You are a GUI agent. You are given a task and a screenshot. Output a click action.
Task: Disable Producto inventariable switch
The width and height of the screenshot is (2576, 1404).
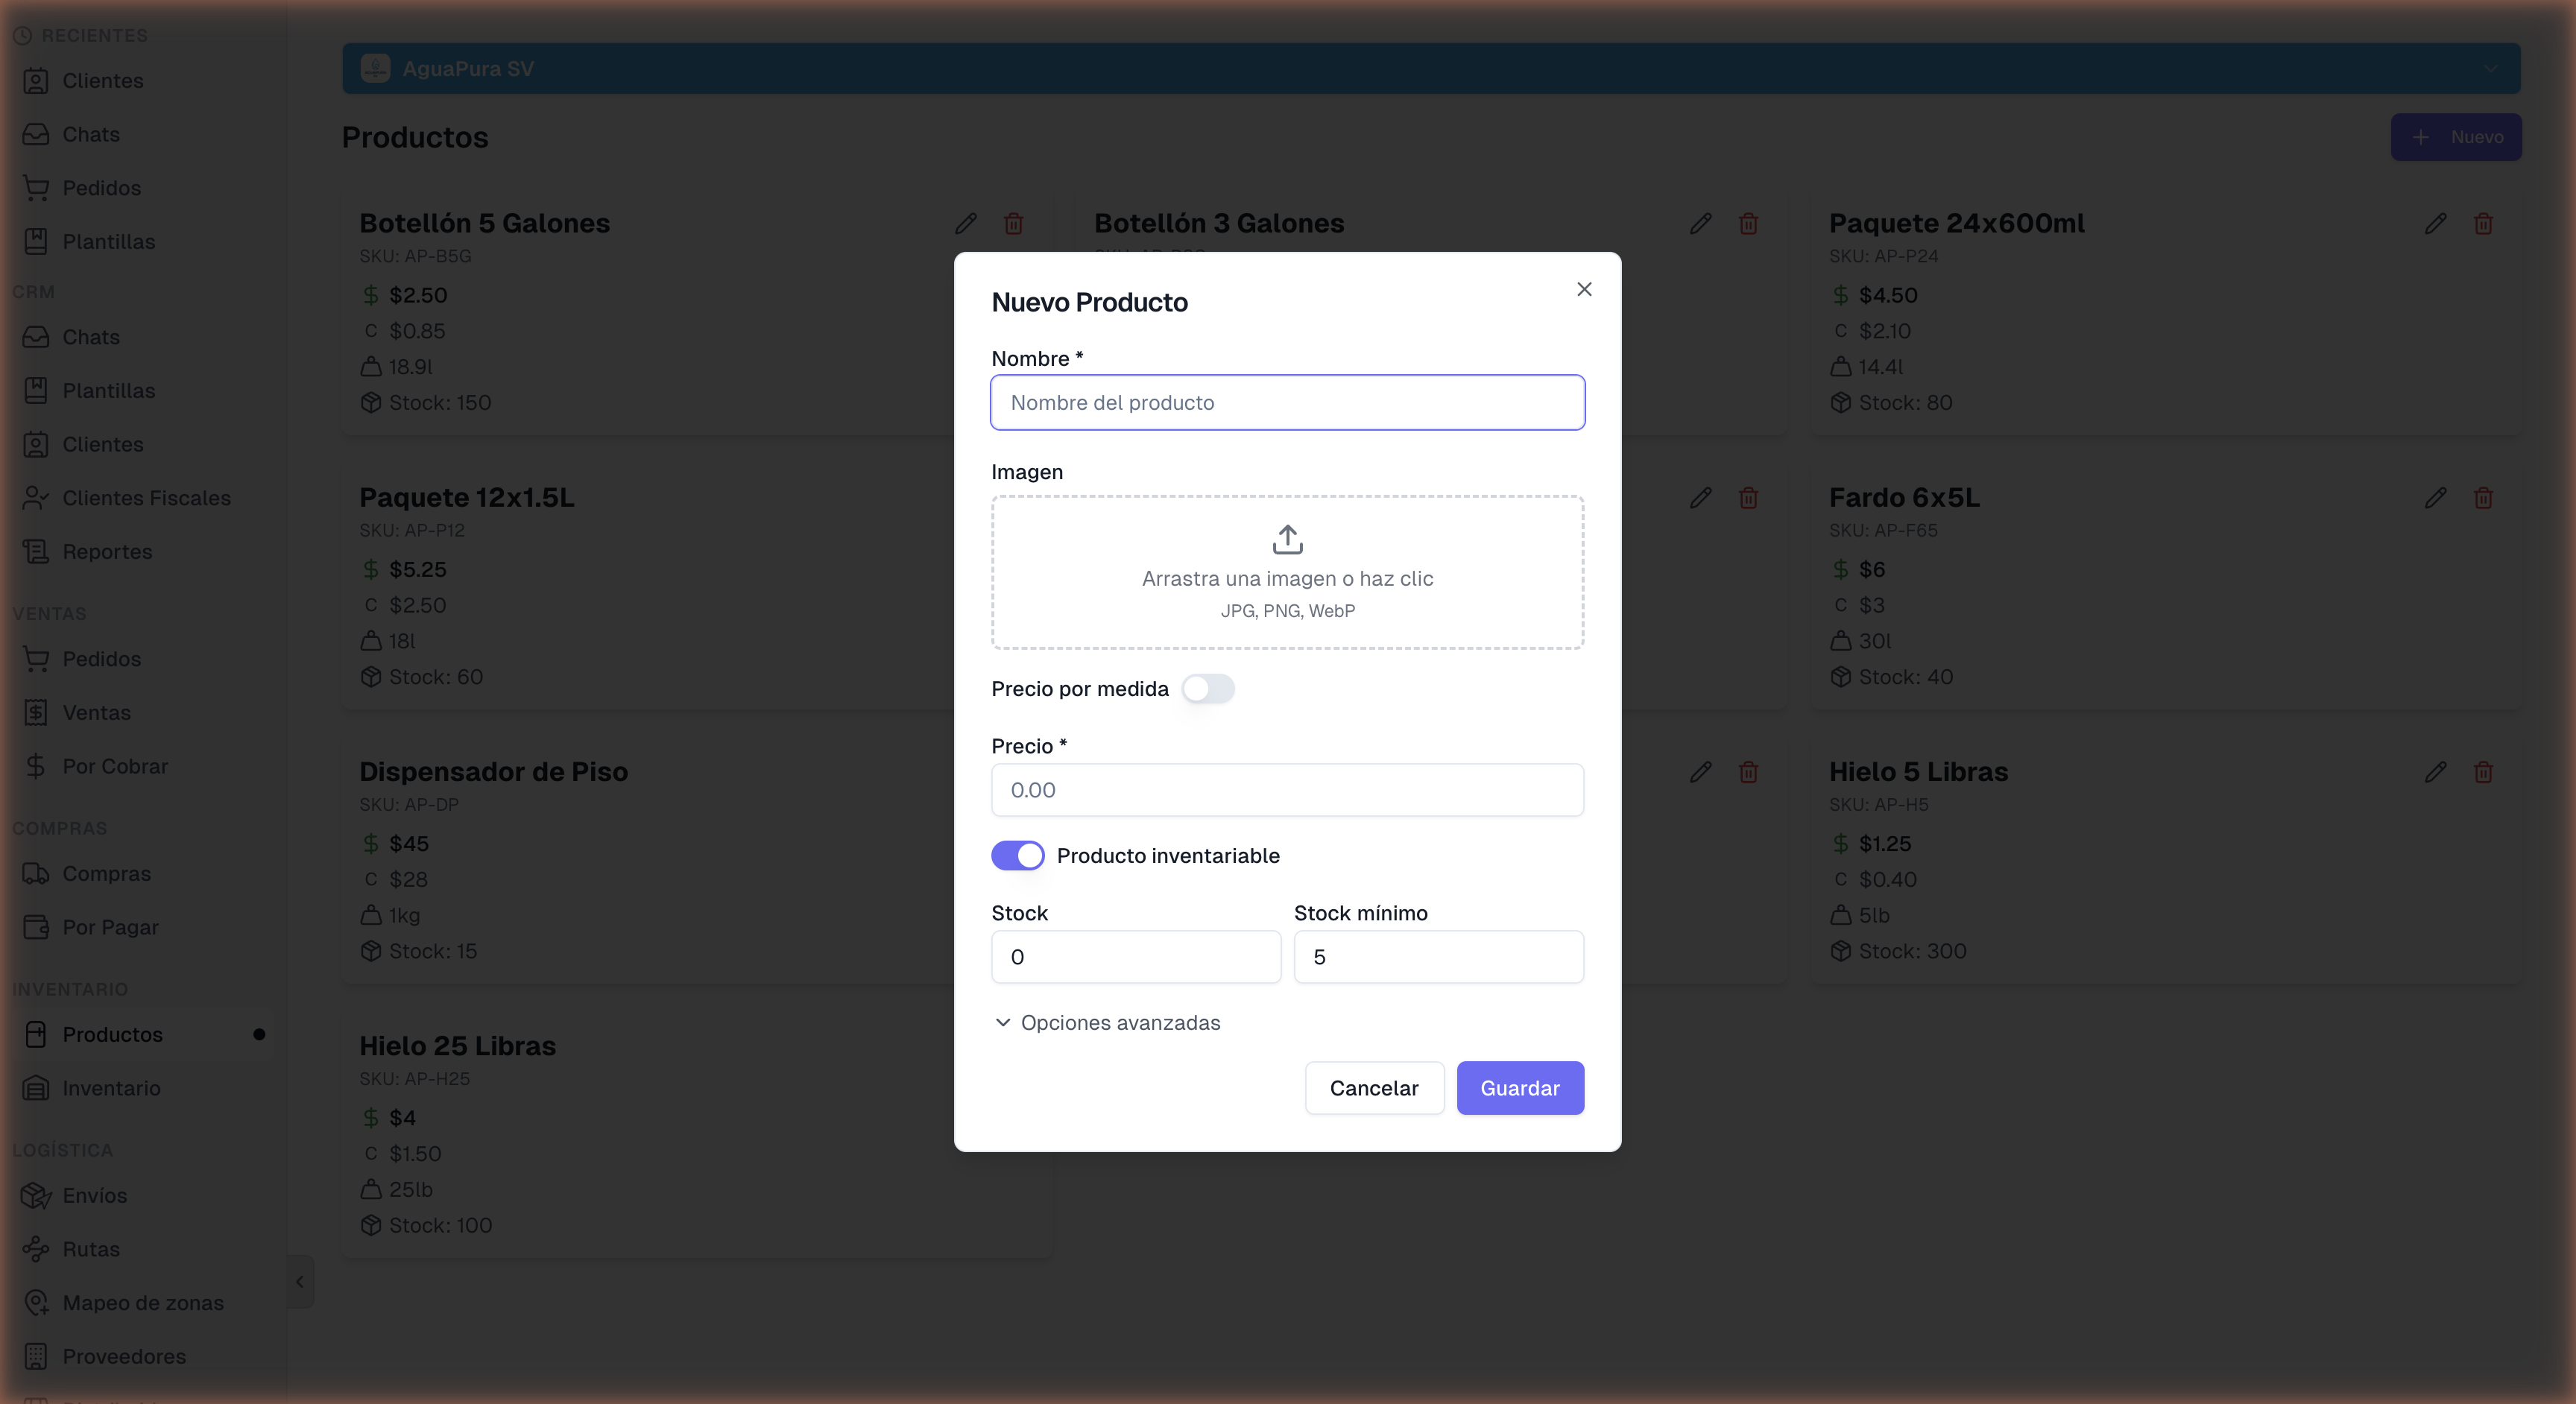pyautogui.click(x=1018, y=856)
